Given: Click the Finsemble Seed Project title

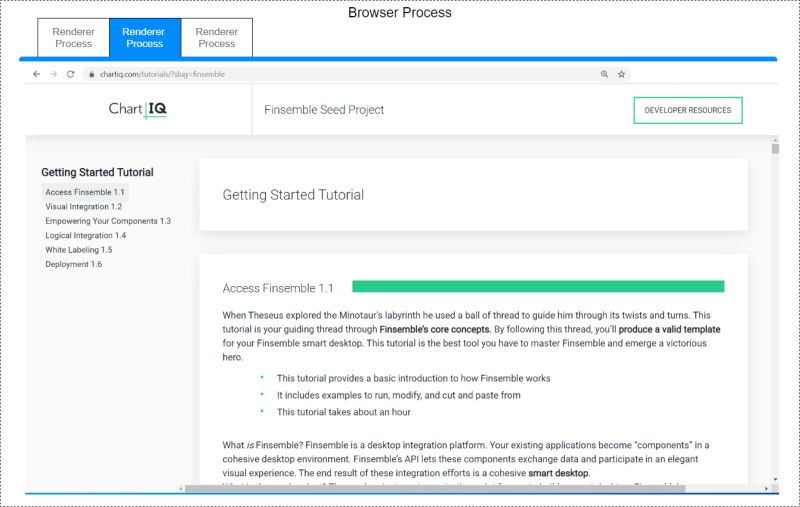Looking at the screenshot, I should [x=324, y=110].
